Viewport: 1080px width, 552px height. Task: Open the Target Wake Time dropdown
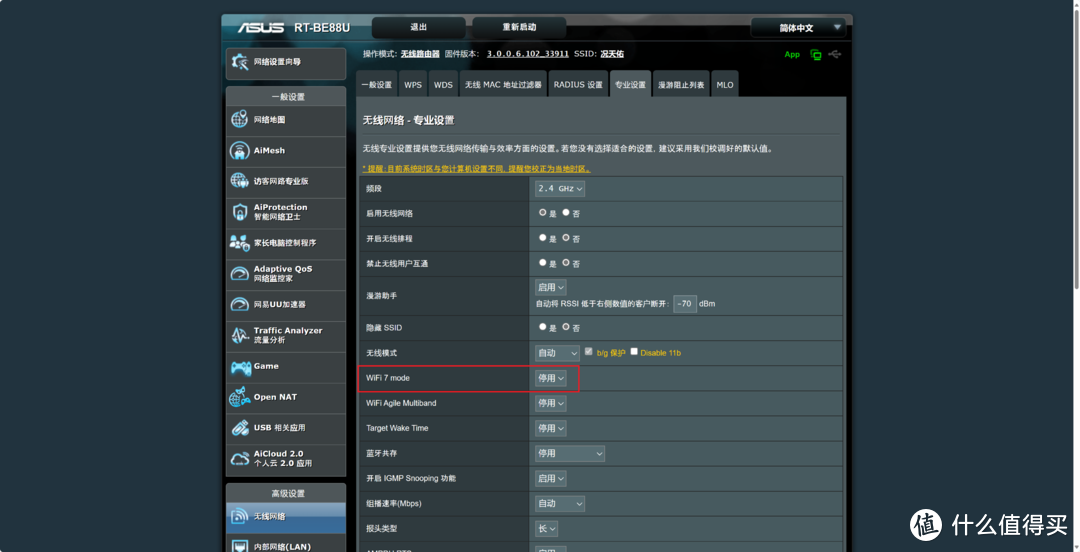click(x=550, y=428)
